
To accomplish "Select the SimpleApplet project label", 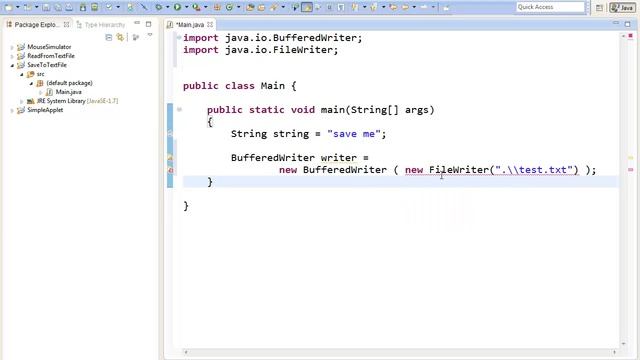I will (x=45, y=110).
